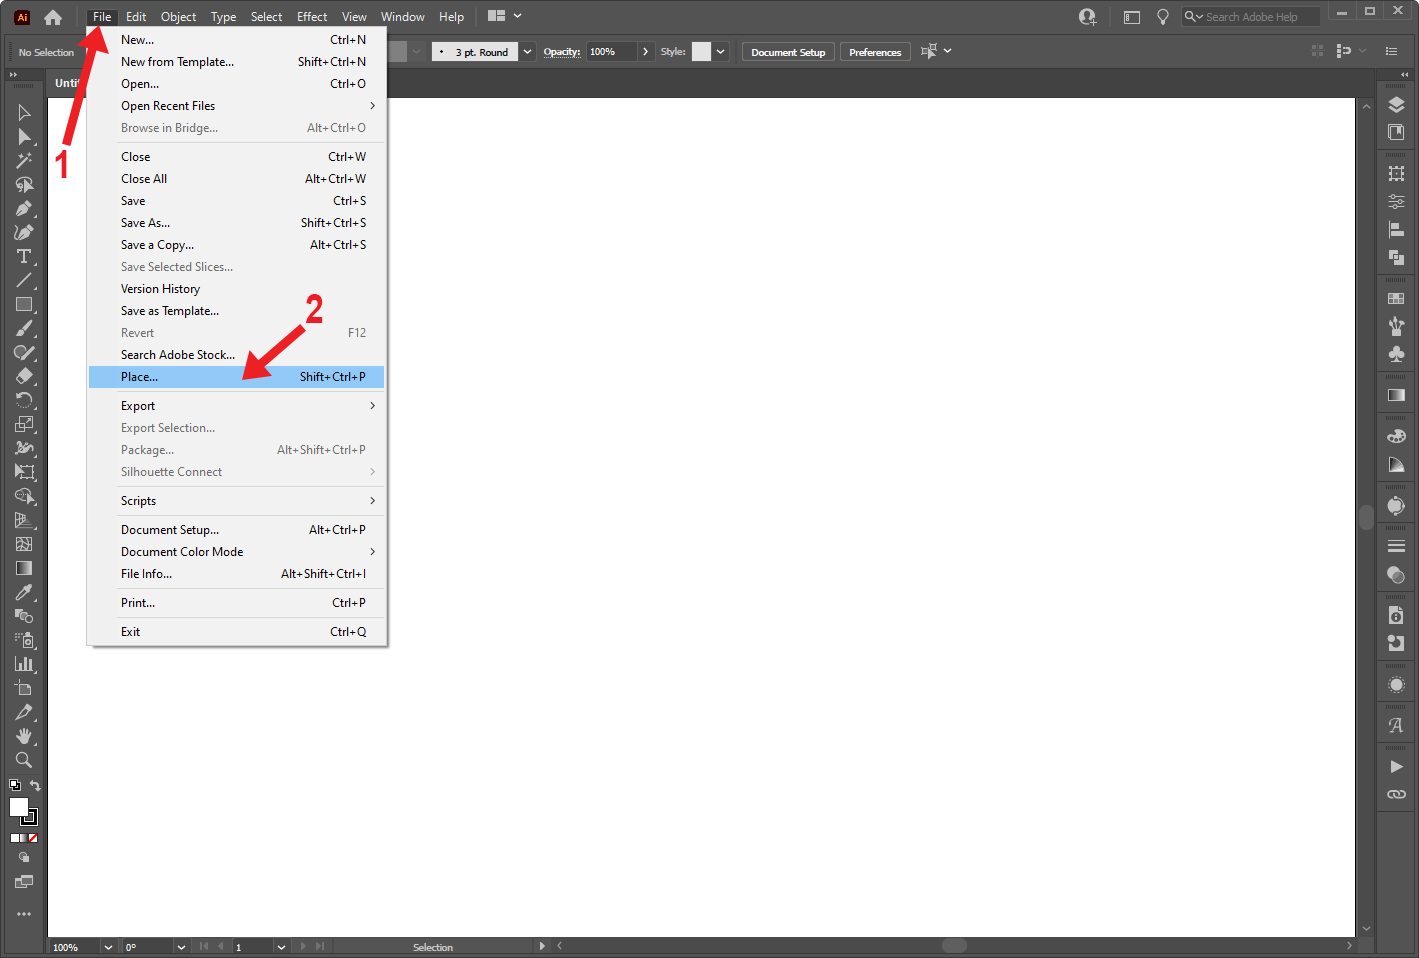The width and height of the screenshot is (1419, 958).
Task: Select the Rectangle tool
Action: [x=24, y=305]
